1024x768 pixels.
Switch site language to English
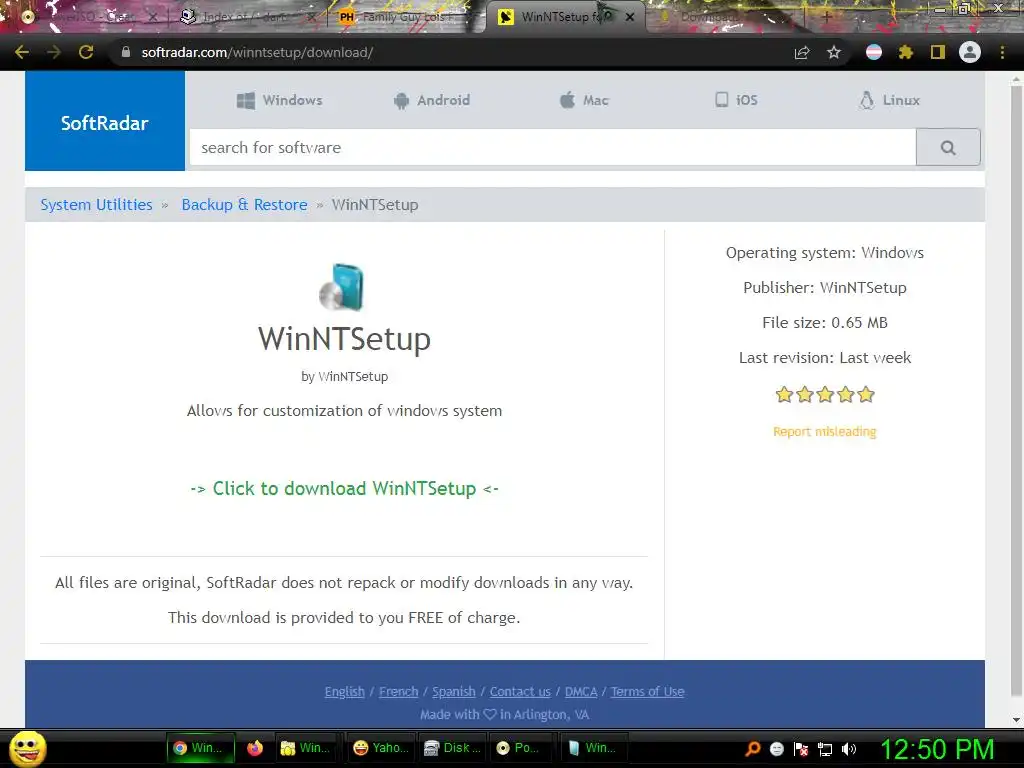click(x=344, y=692)
